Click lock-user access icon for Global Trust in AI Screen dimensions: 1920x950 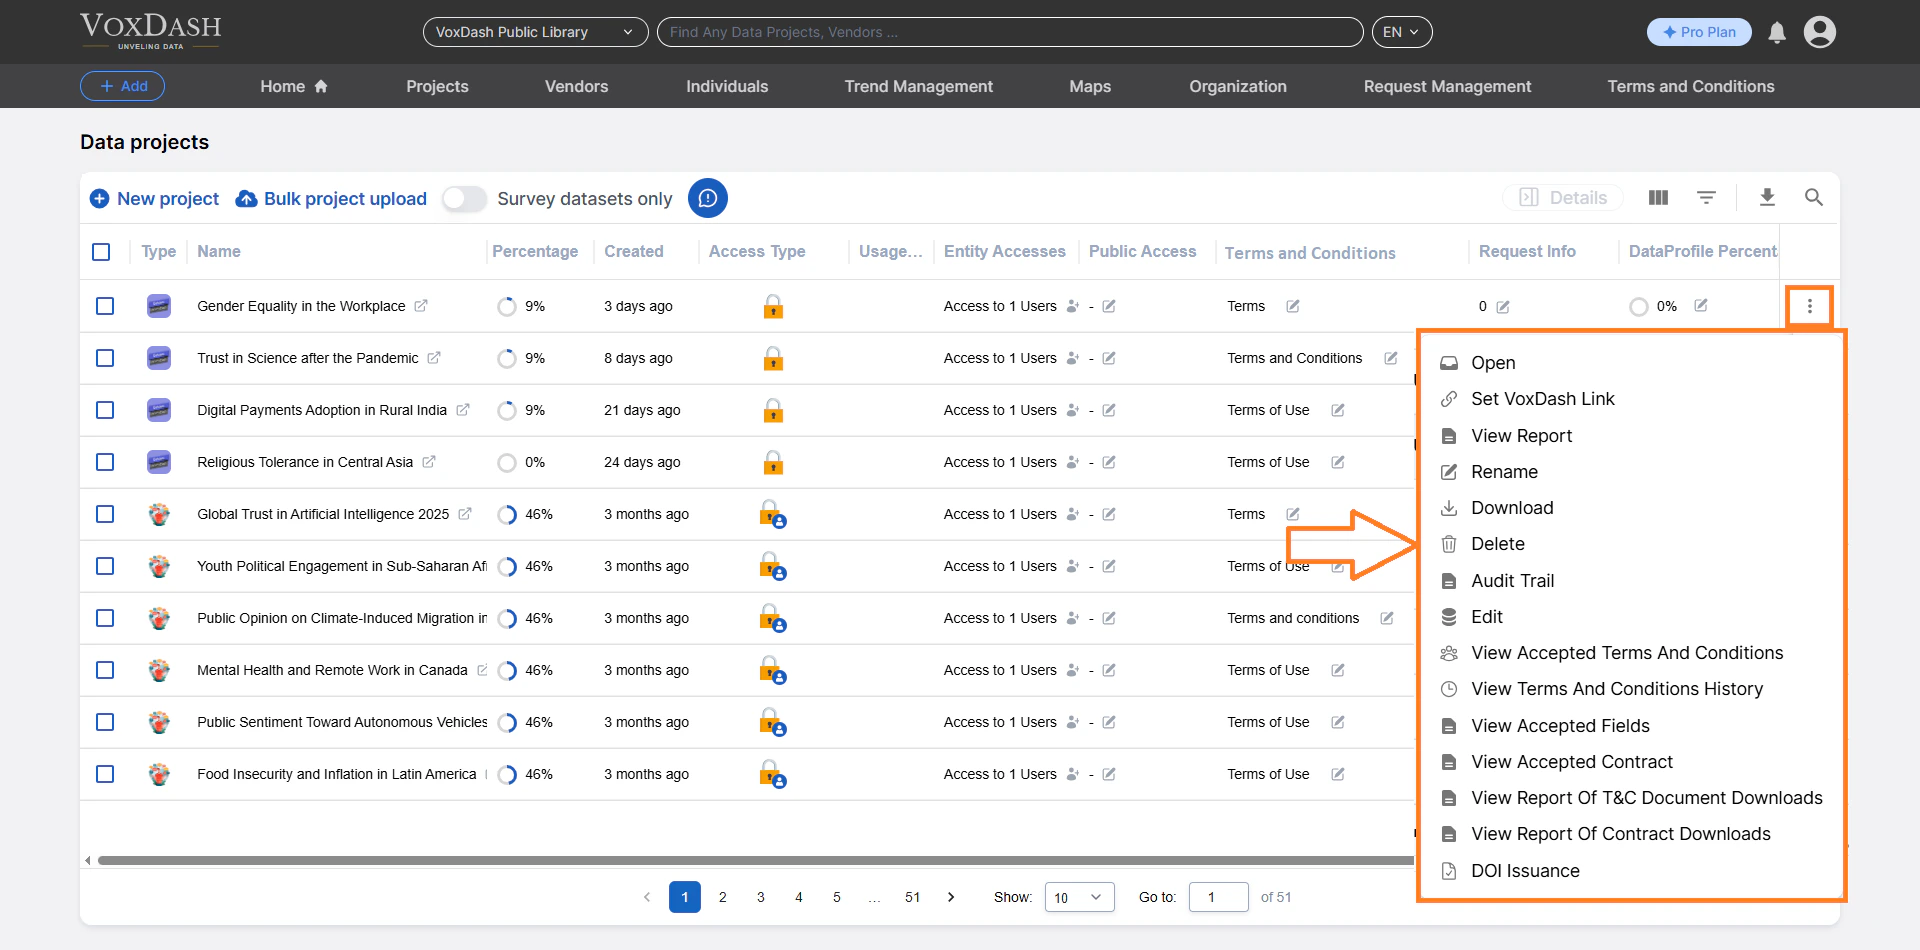coord(773,514)
